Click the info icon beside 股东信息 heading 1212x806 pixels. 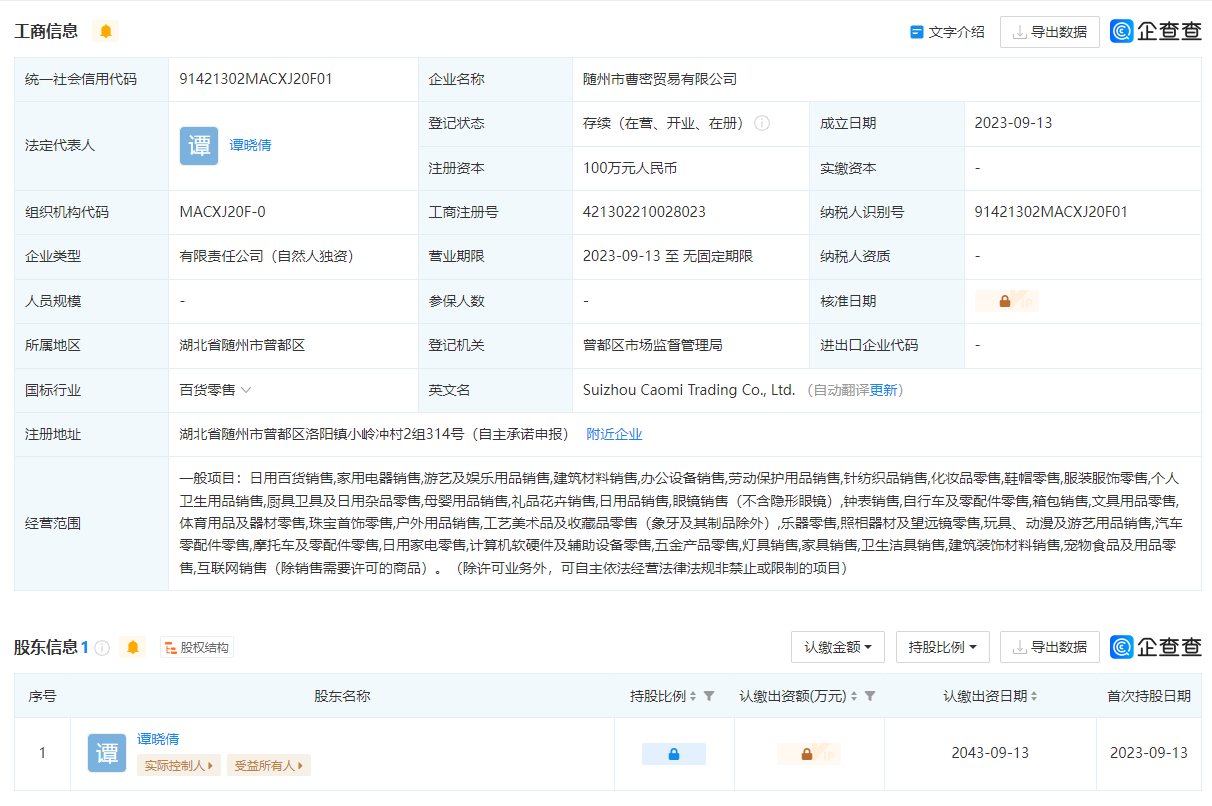point(102,648)
